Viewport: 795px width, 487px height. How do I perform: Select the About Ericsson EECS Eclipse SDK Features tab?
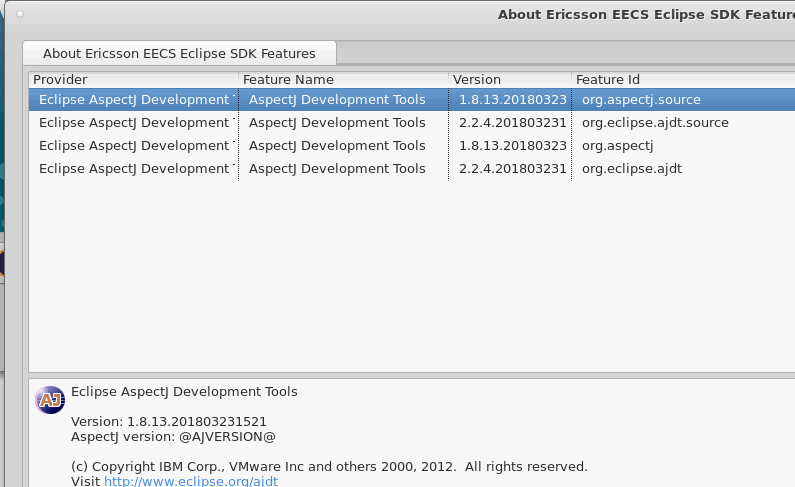coord(179,53)
